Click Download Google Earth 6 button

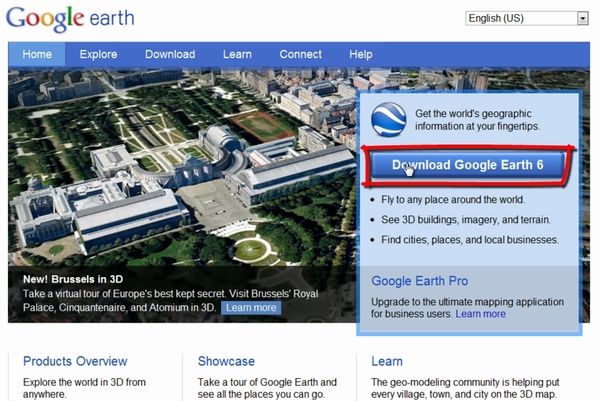tap(467, 165)
